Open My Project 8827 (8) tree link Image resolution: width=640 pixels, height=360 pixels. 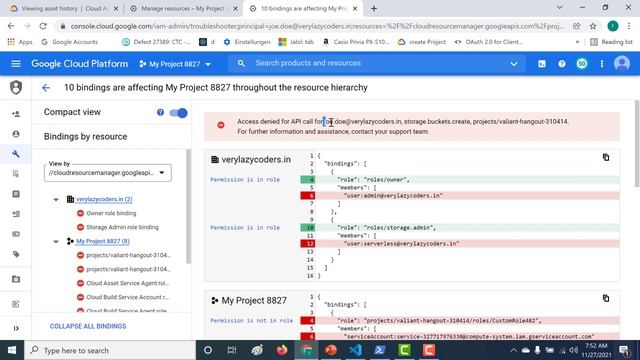(102, 241)
